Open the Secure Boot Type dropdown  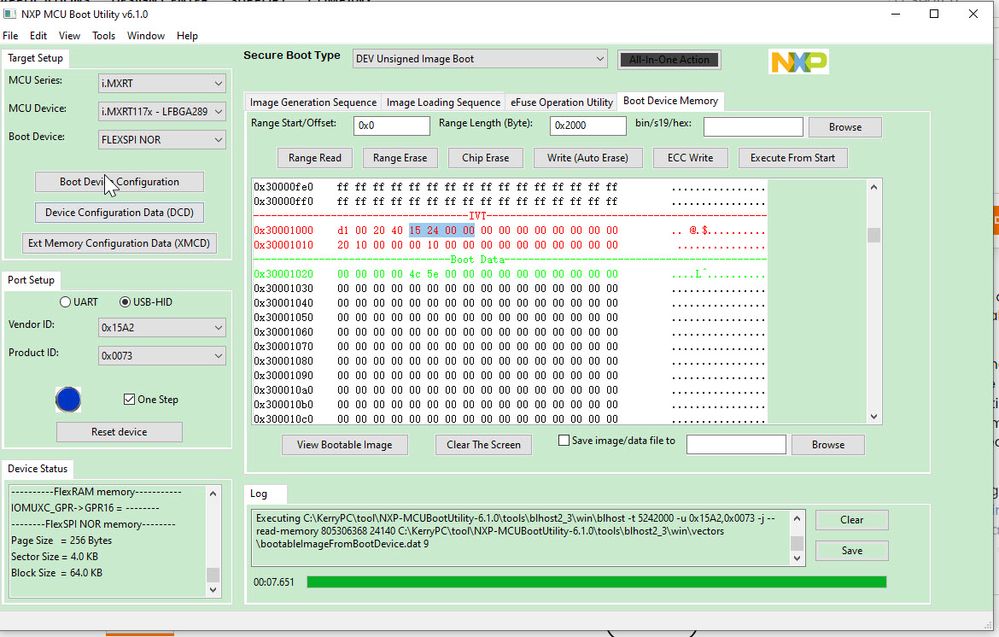point(480,59)
